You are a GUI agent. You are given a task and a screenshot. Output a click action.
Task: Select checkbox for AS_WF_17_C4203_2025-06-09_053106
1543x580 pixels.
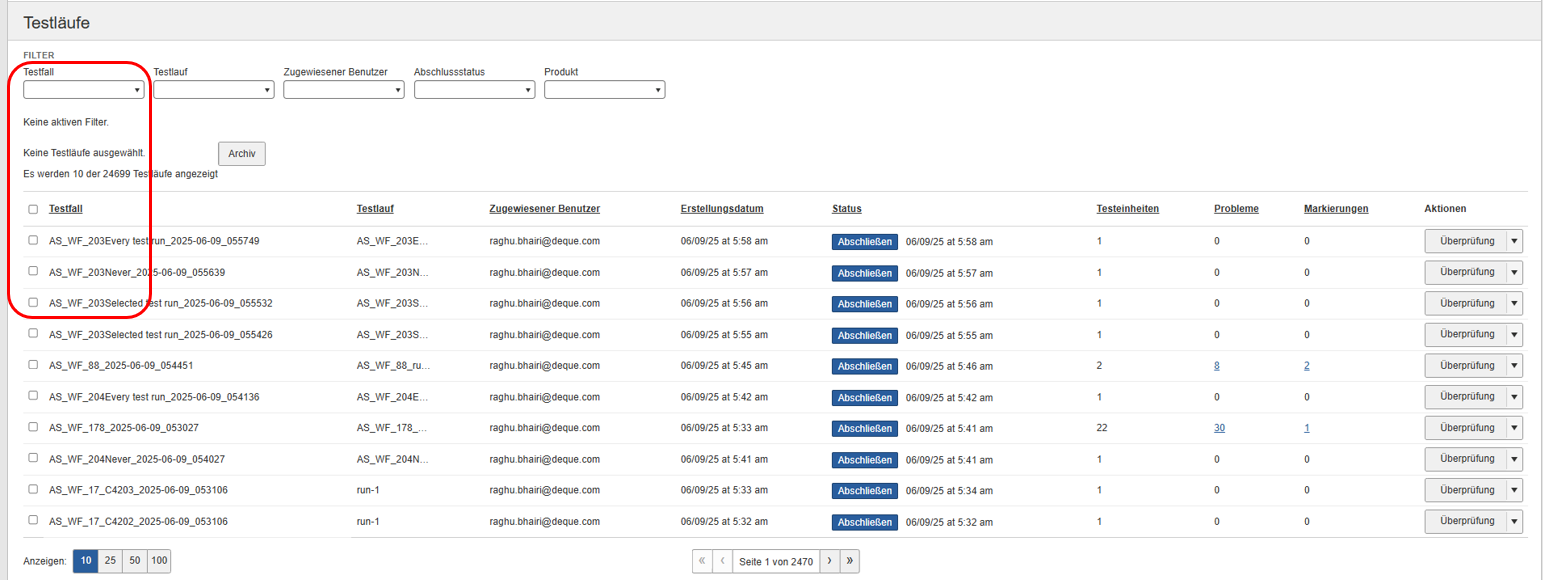click(x=33, y=490)
